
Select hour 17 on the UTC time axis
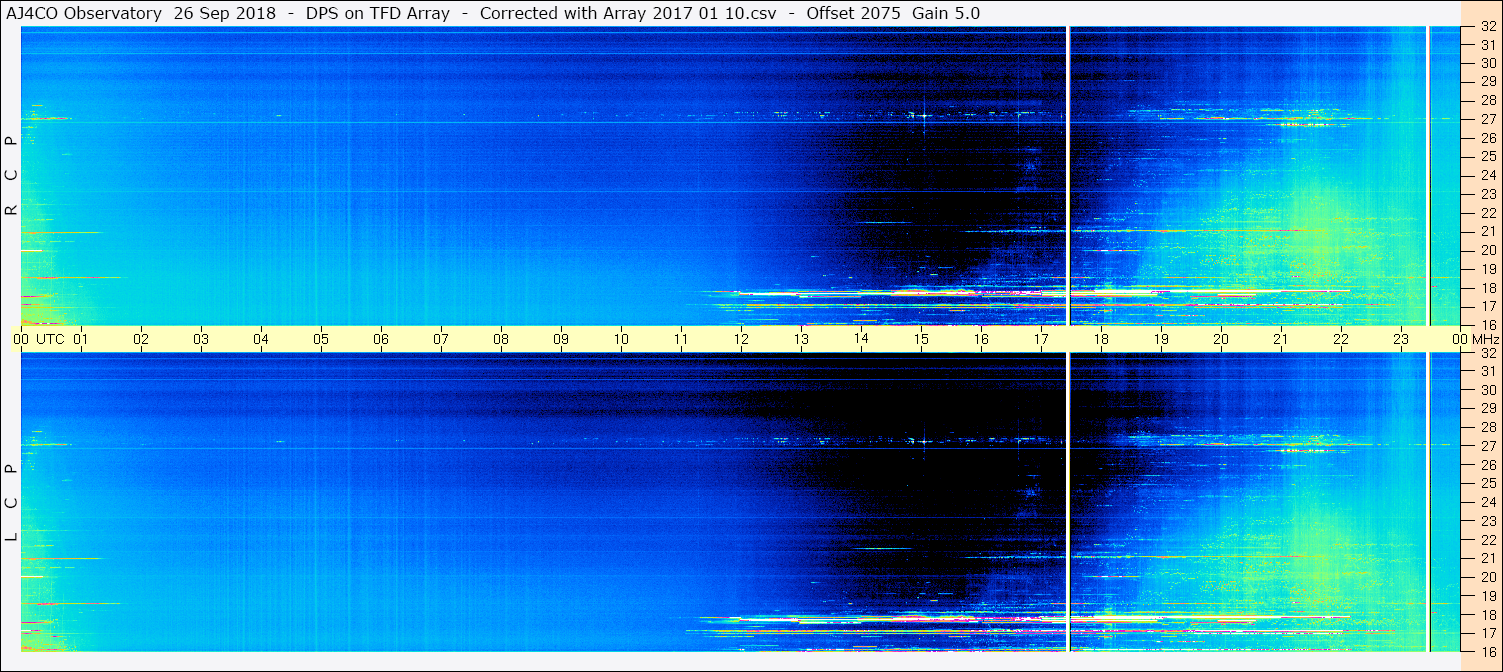coord(1041,339)
